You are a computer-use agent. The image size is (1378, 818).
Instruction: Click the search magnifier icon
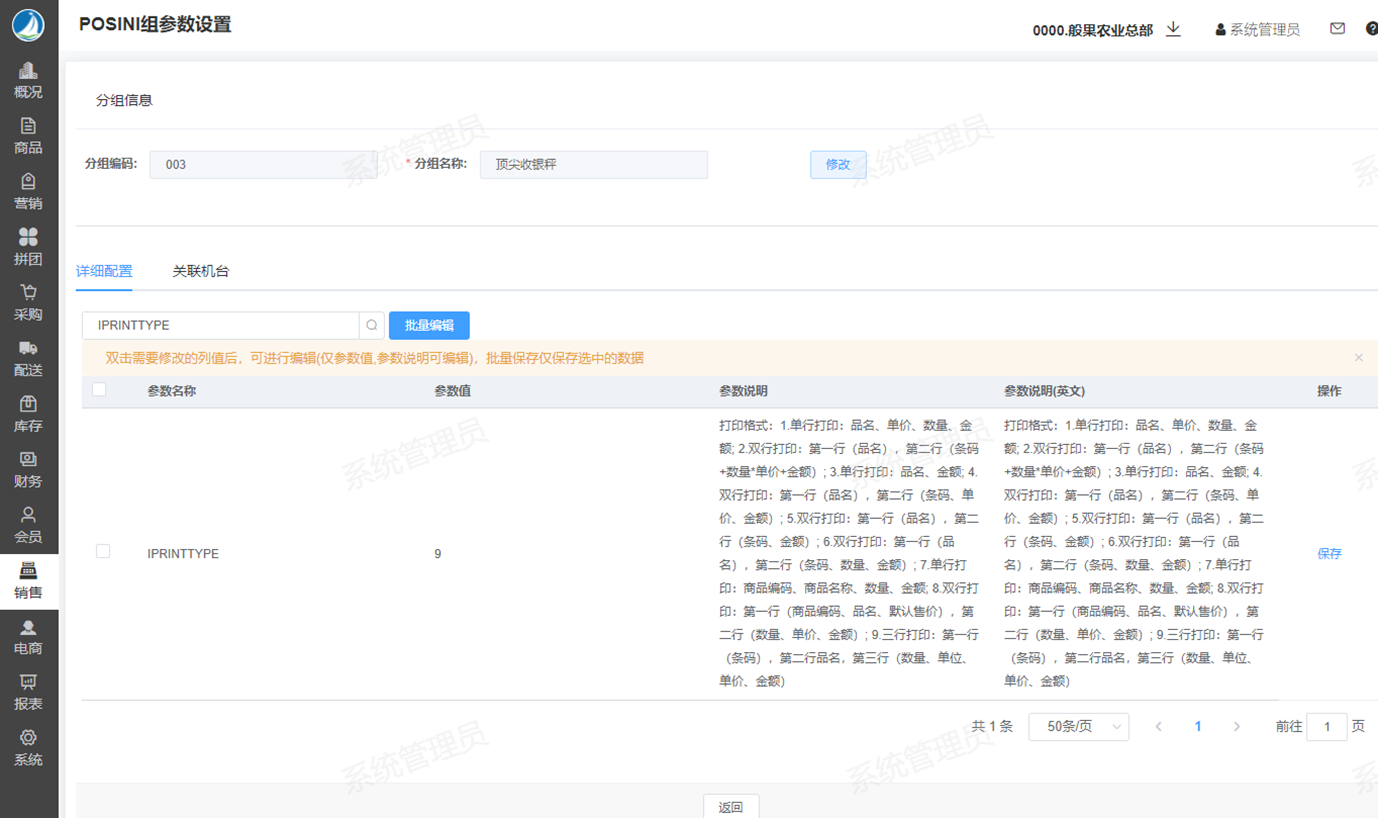[x=371, y=326]
